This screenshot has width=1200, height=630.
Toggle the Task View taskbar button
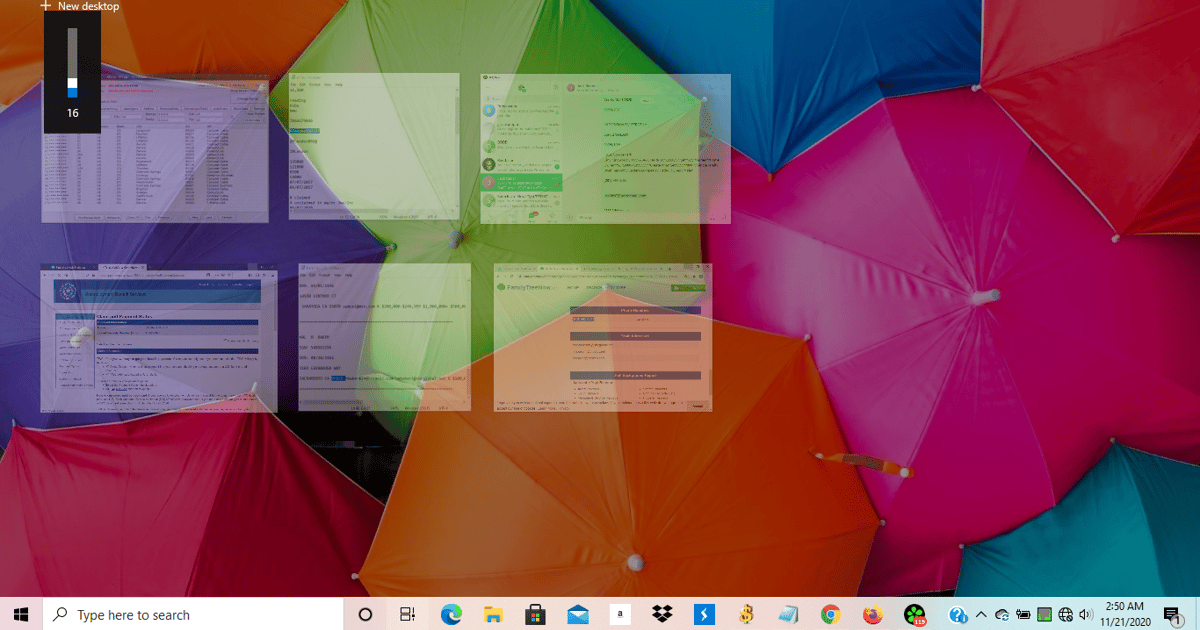(x=408, y=614)
